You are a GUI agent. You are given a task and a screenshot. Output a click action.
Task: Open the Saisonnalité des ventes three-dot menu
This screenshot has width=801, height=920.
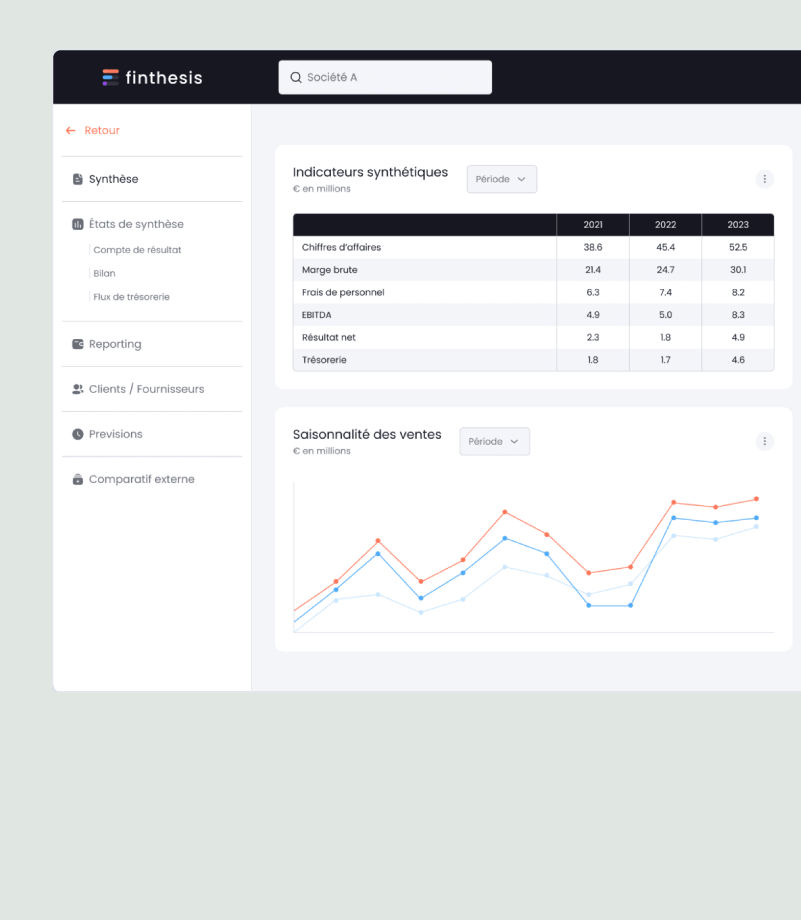tap(765, 441)
